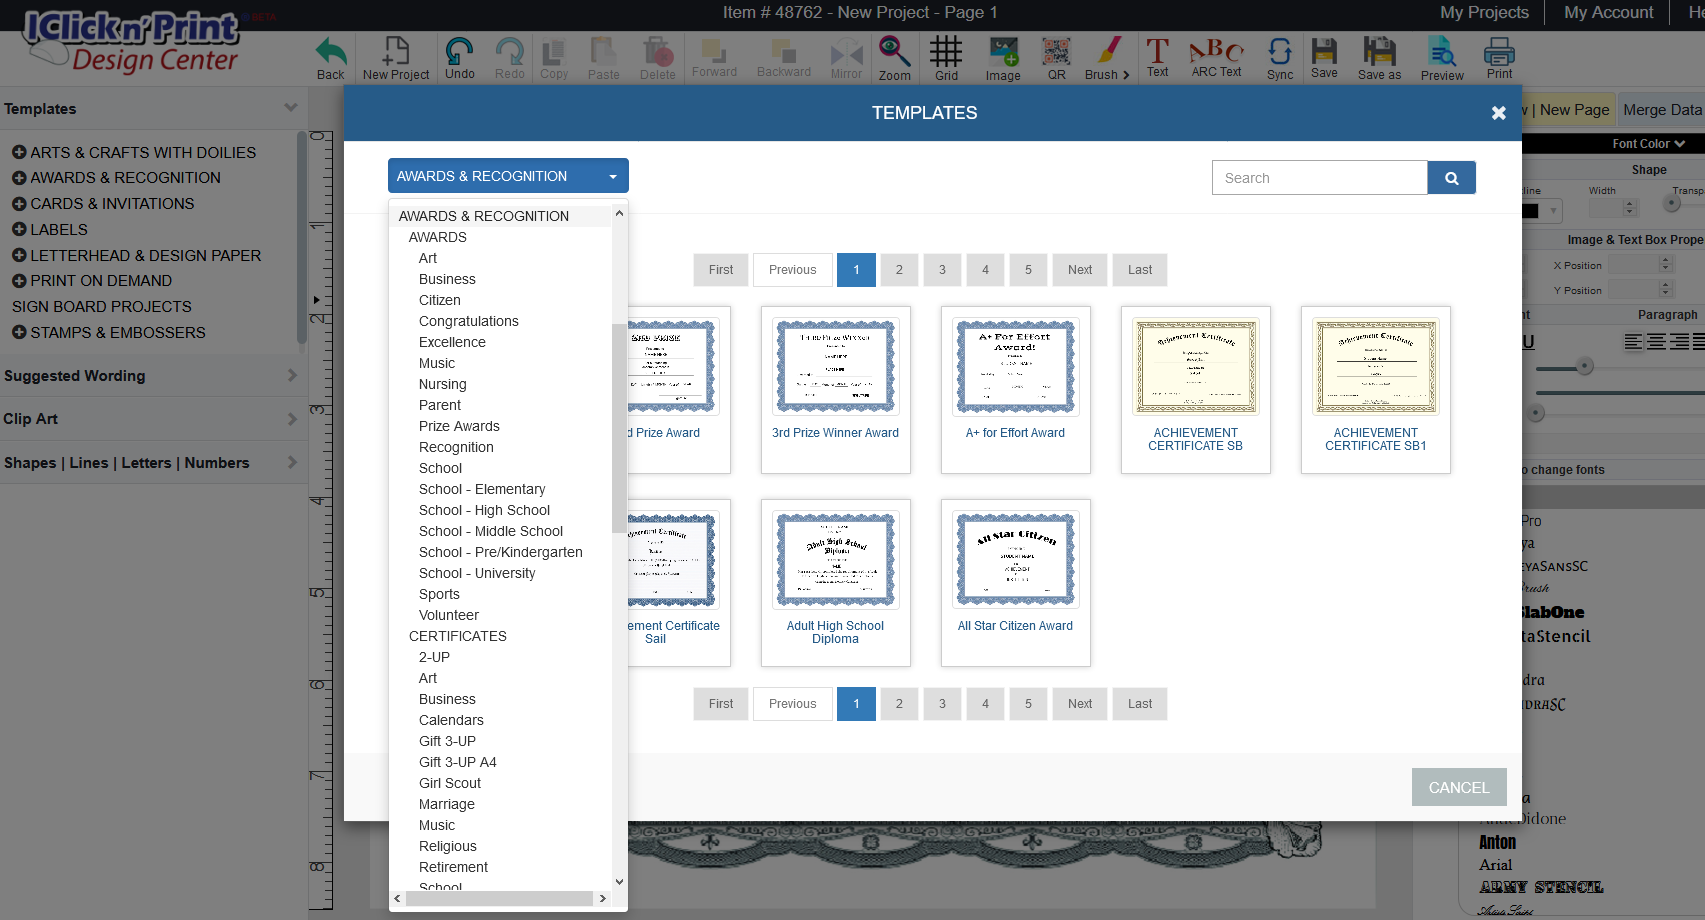Open the AWARDS & RECOGNITION dropdown button
The height and width of the screenshot is (920, 1705).
pos(508,176)
